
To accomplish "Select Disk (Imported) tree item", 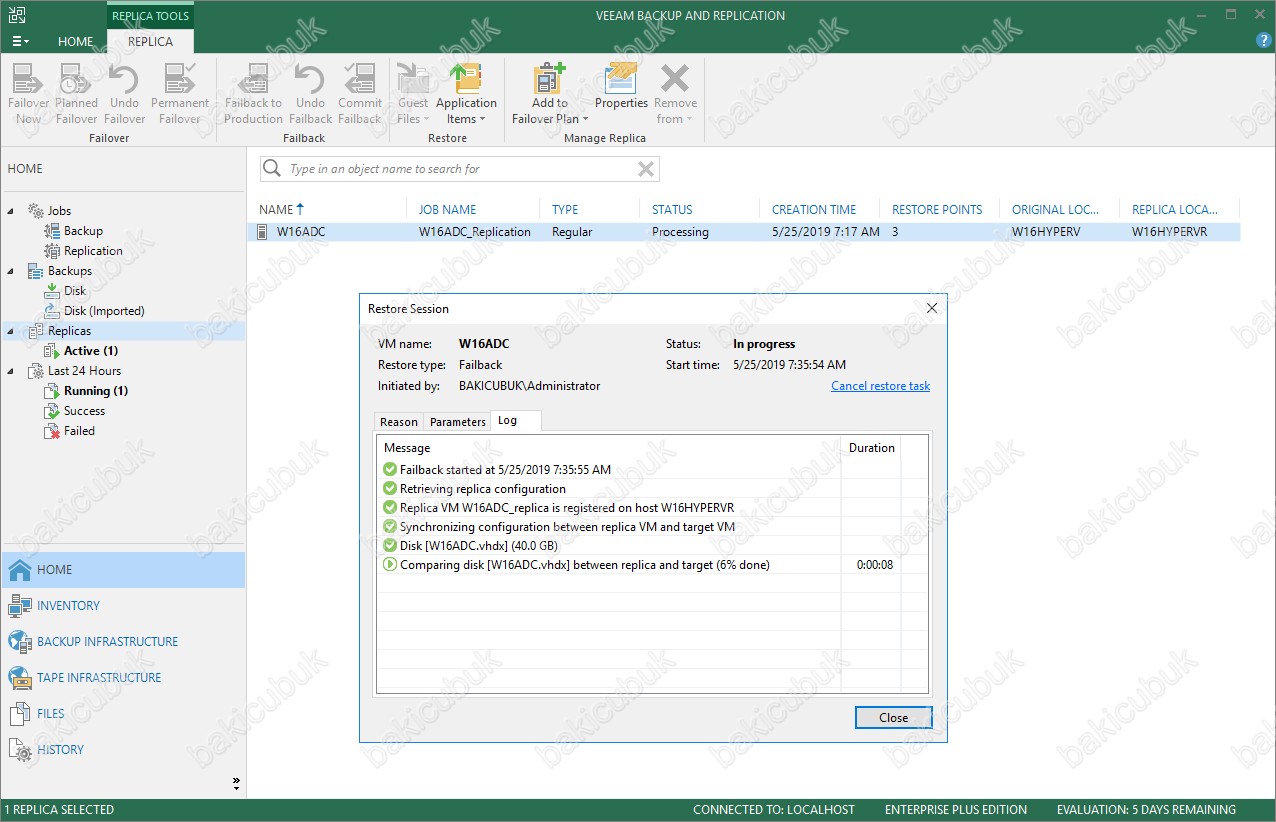I will pos(104,311).
